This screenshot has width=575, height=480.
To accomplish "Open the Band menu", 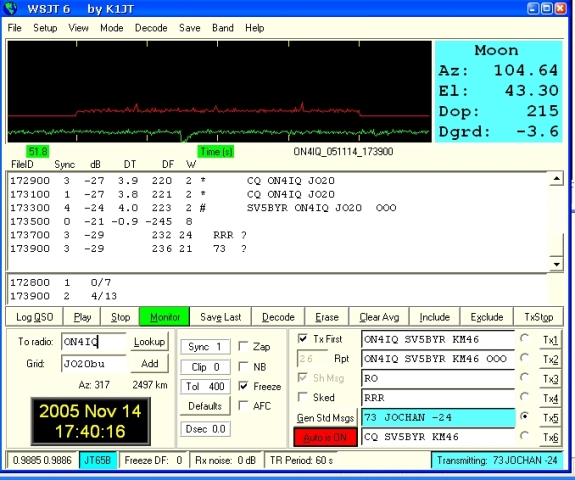I will point(223,28).
